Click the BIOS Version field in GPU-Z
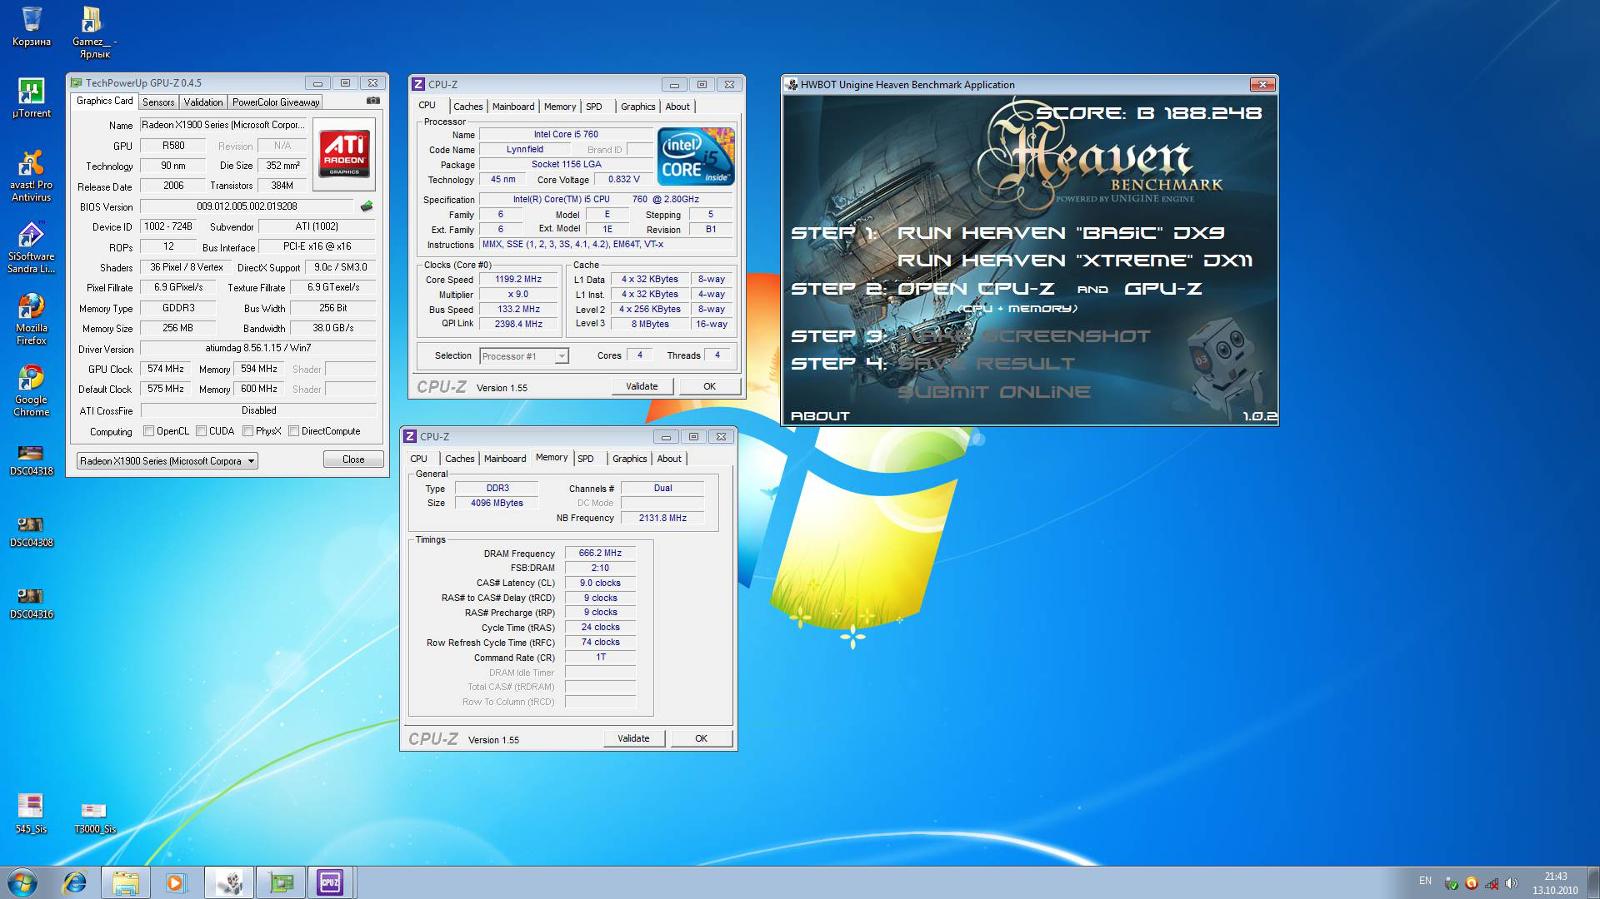 click(247, 207)
